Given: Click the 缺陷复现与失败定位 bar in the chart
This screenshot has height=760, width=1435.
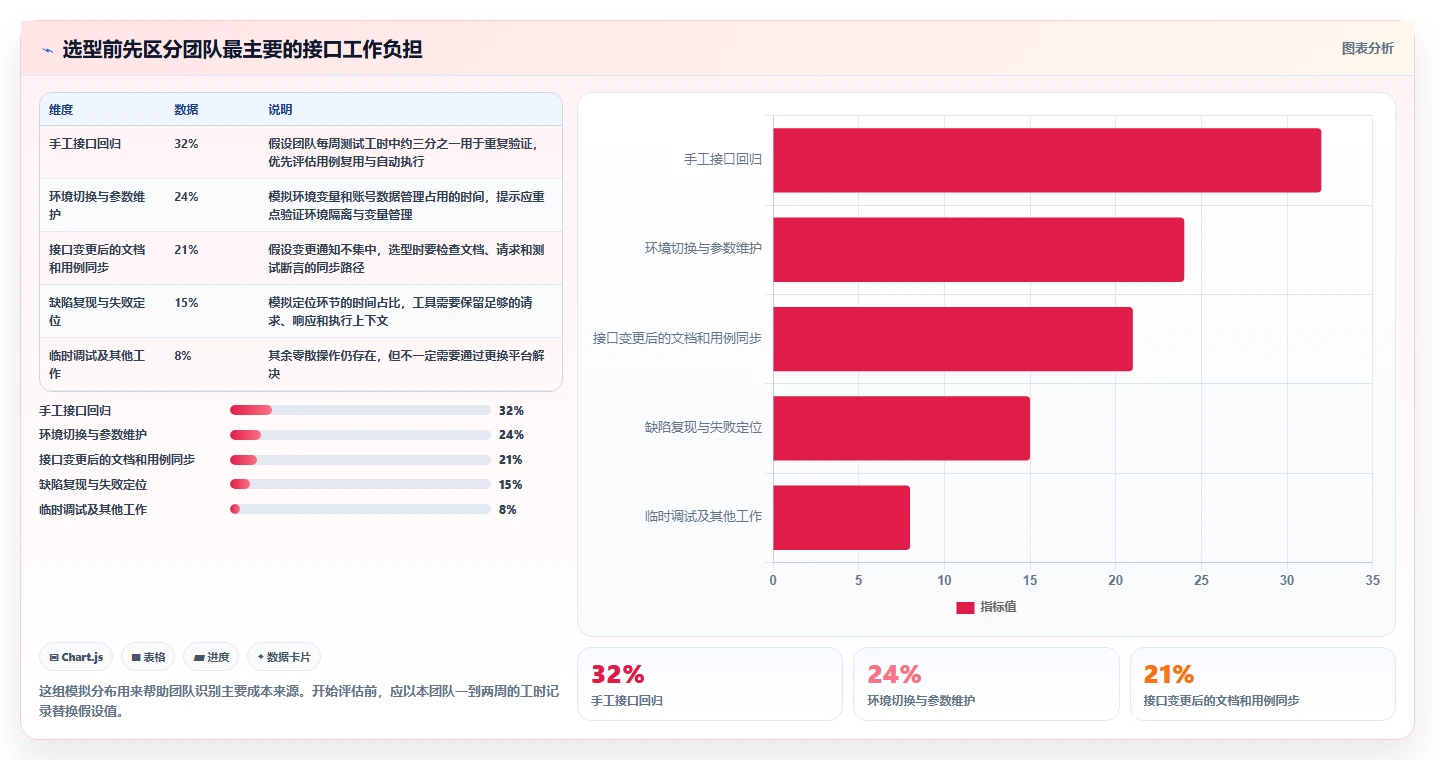Looking at the screenshot, I should (x=901, y=428).
